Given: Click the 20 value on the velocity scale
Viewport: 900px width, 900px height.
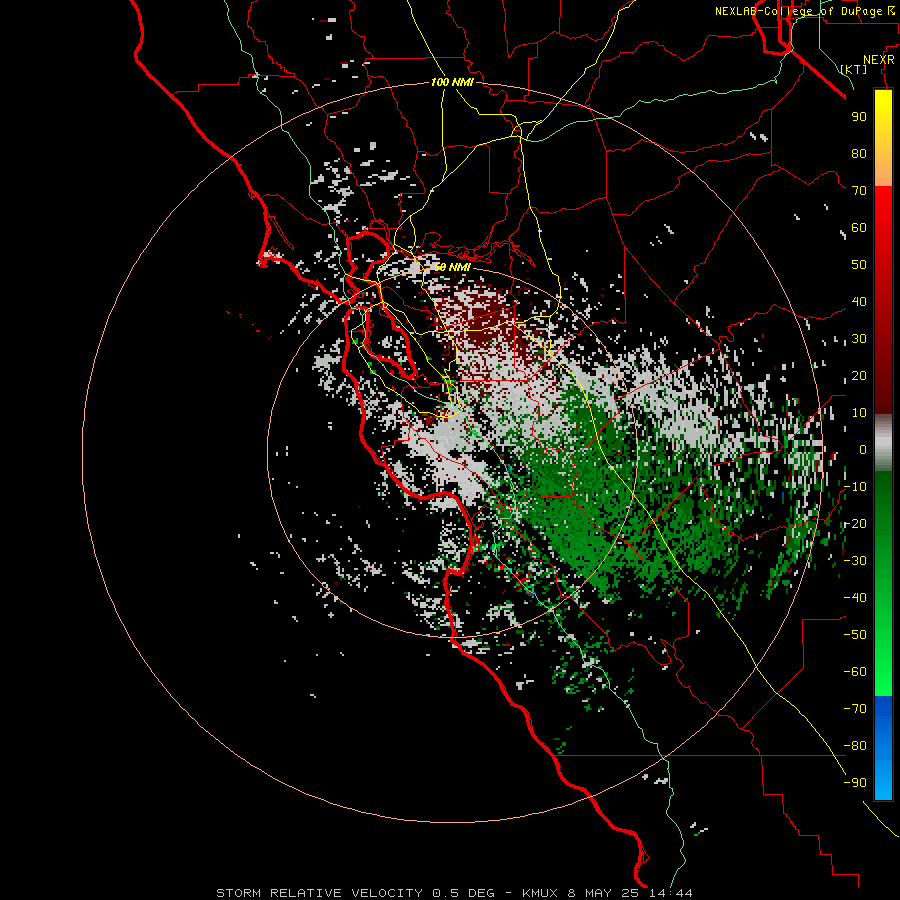Looking at the screenshot, I should coord(859,375).
